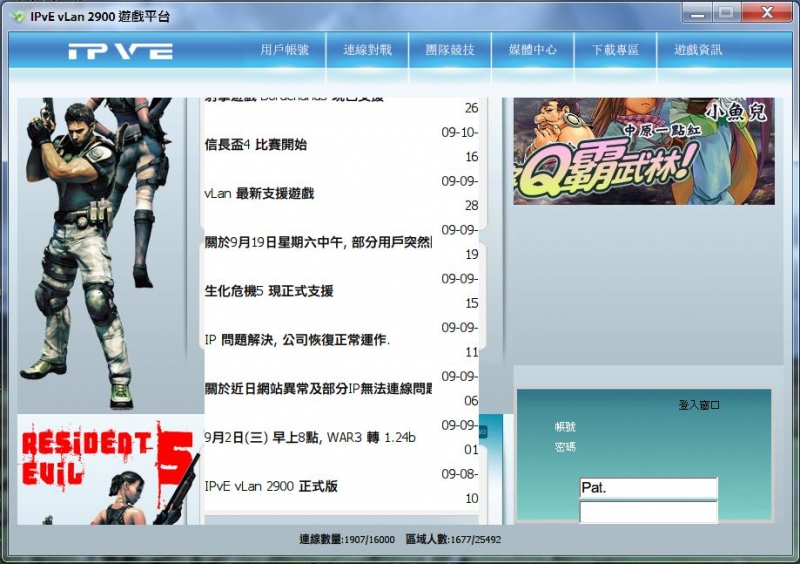Click the Q霸武林 game banner

click(644, 151)
